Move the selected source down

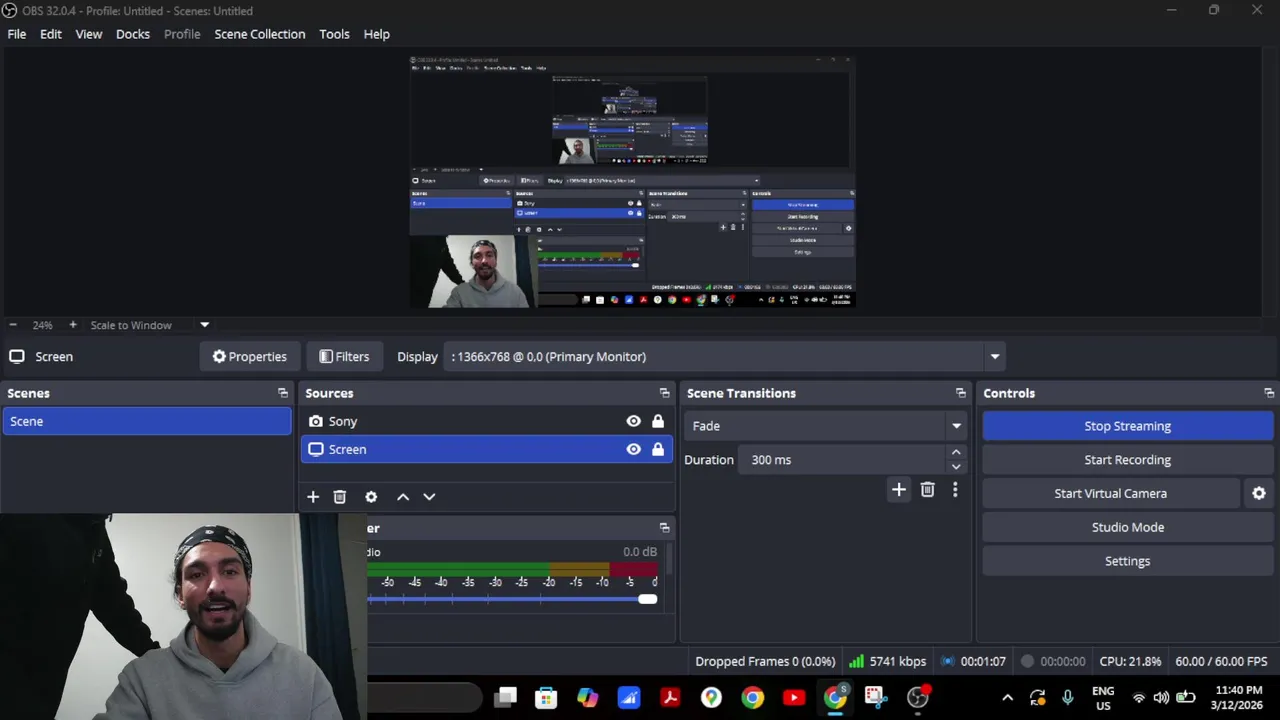[x=429, y=496]
